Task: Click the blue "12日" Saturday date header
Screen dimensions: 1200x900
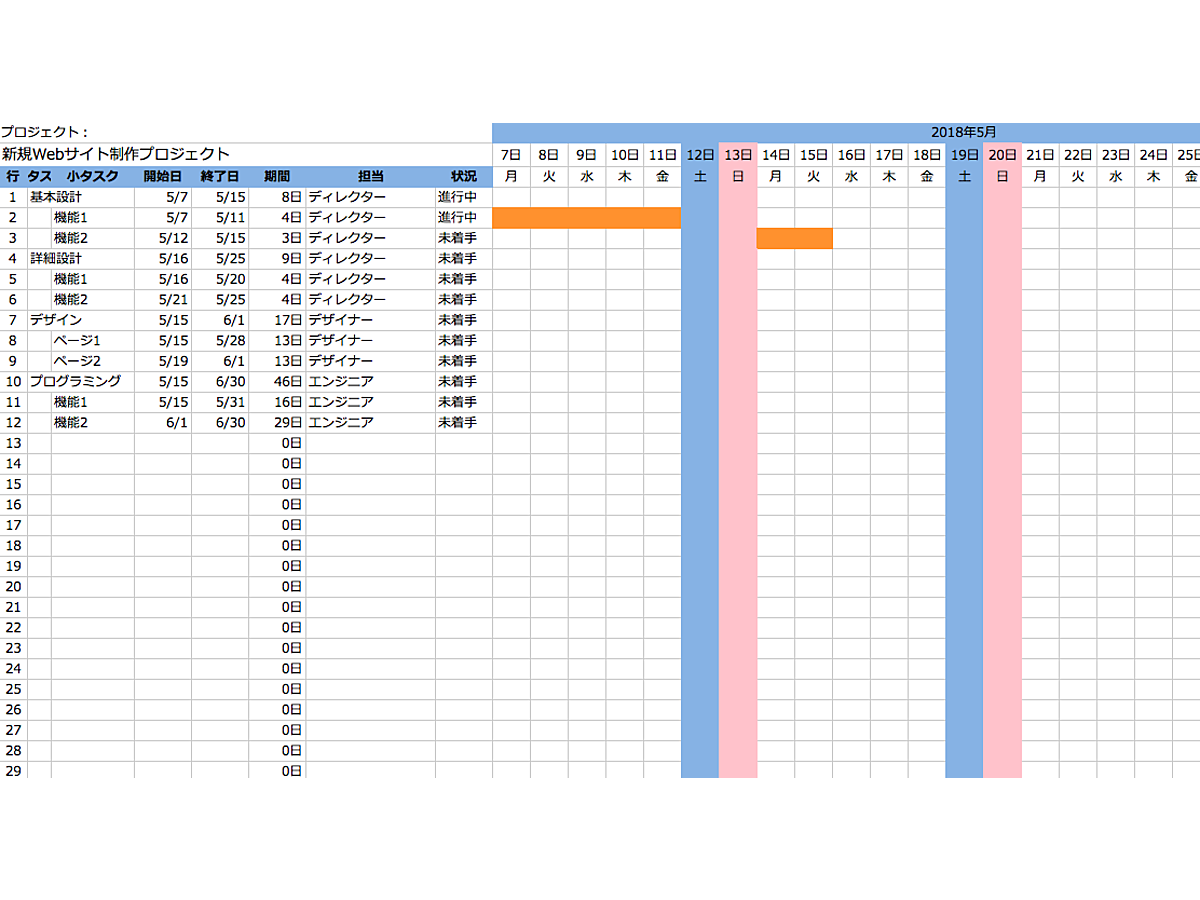Action: click(700, 155)
